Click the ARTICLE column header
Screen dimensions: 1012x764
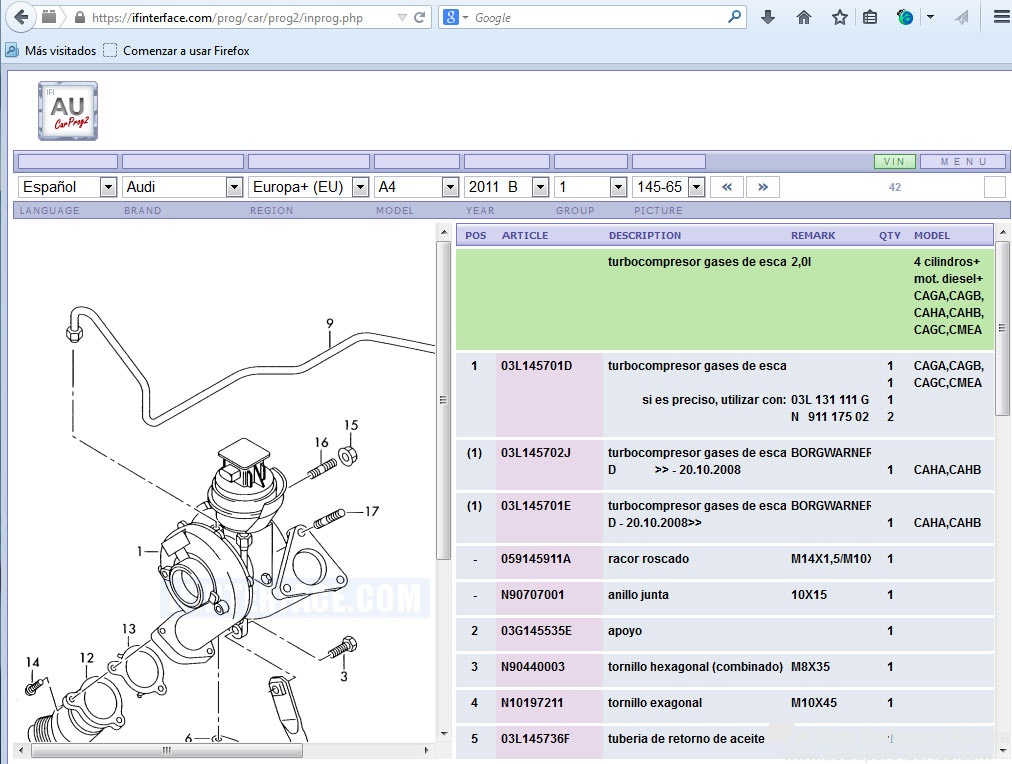pyautogui.click(x=525, y=236)
